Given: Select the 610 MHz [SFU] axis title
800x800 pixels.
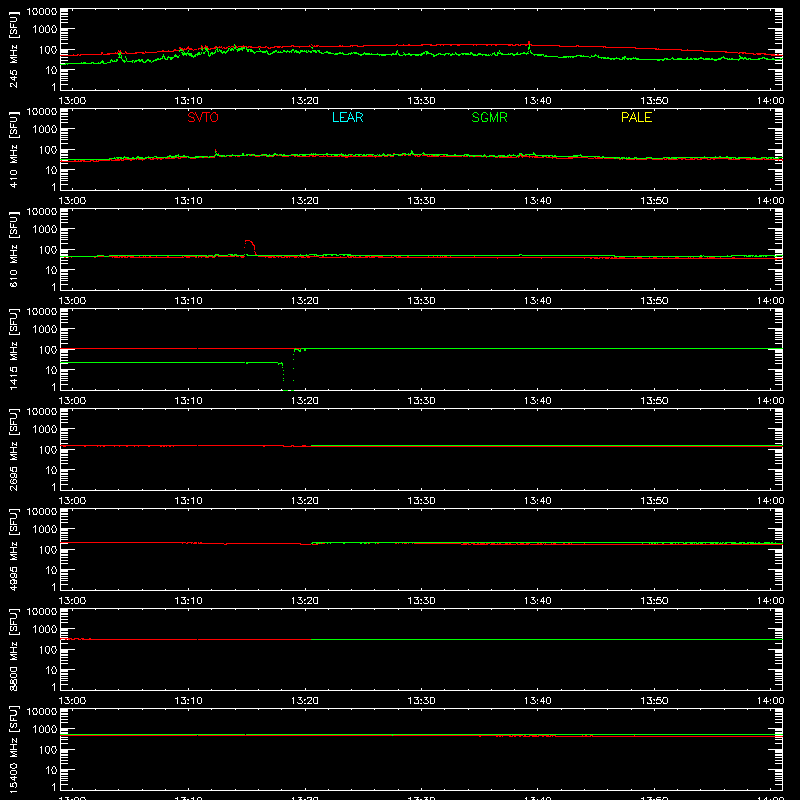Looking at the screenshot, I should coord(14,249).
